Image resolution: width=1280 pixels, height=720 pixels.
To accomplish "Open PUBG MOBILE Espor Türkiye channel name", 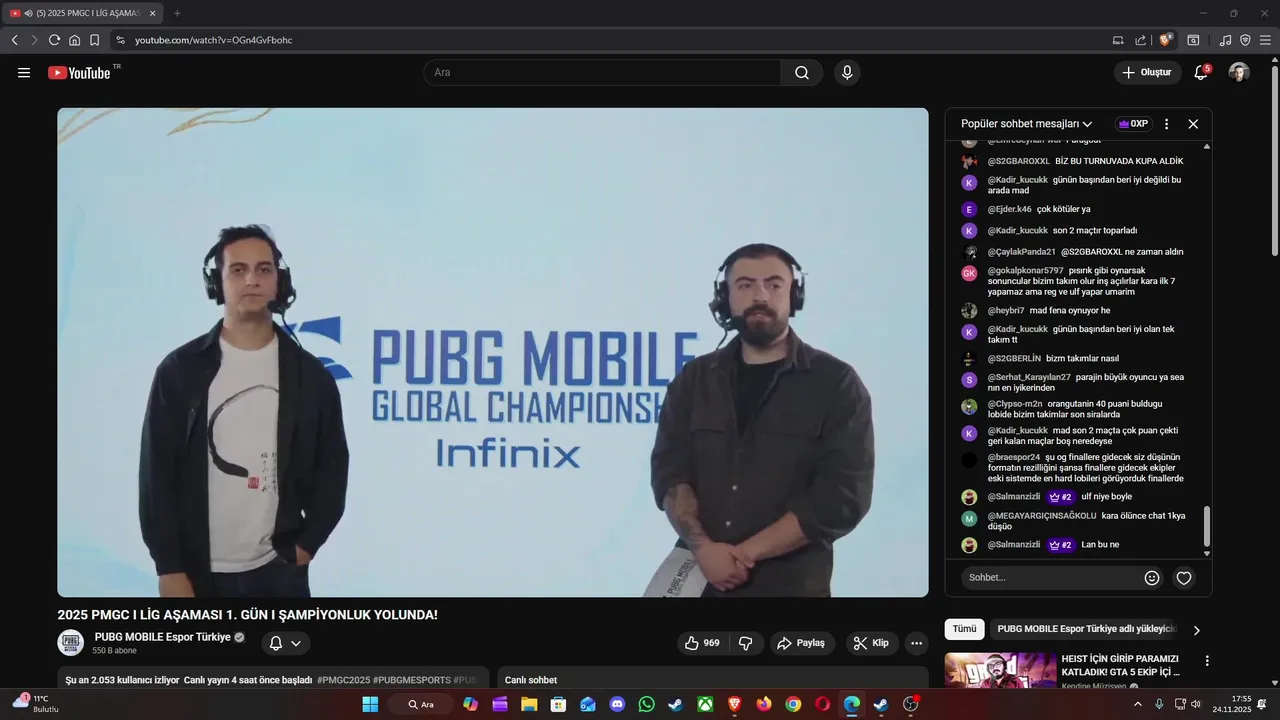I will point(162,637).
